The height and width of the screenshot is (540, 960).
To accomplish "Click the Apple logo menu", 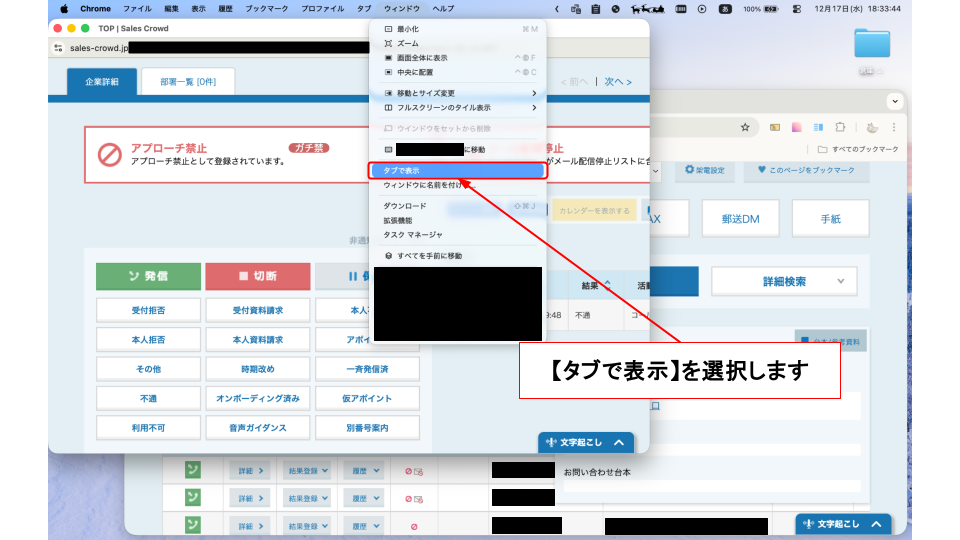I will coord(64,8).
